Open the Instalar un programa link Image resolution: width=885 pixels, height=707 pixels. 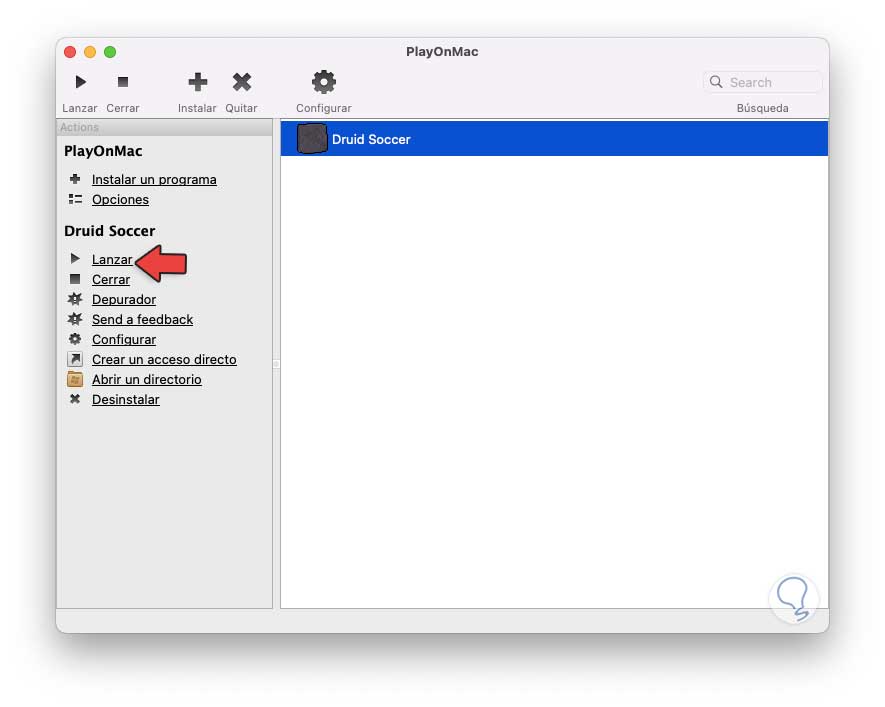[x=154, y=179]
